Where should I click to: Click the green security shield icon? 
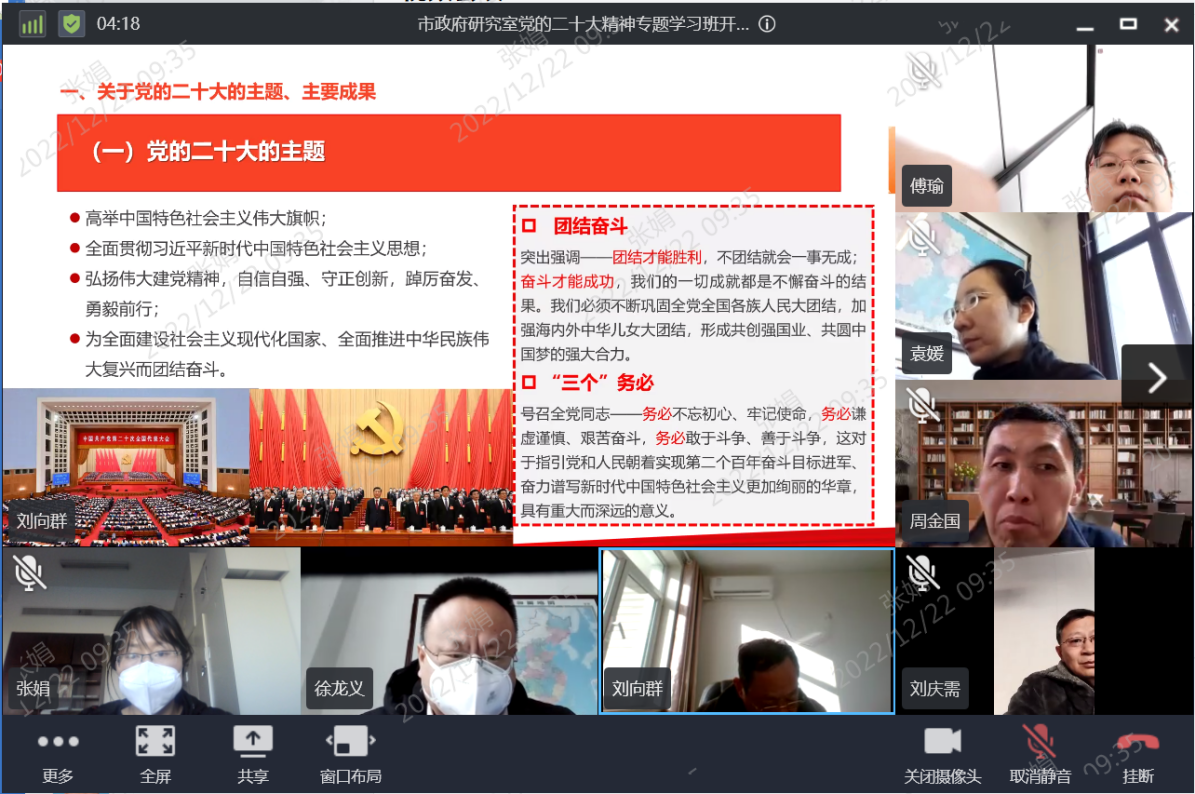[x=71, y=24]
